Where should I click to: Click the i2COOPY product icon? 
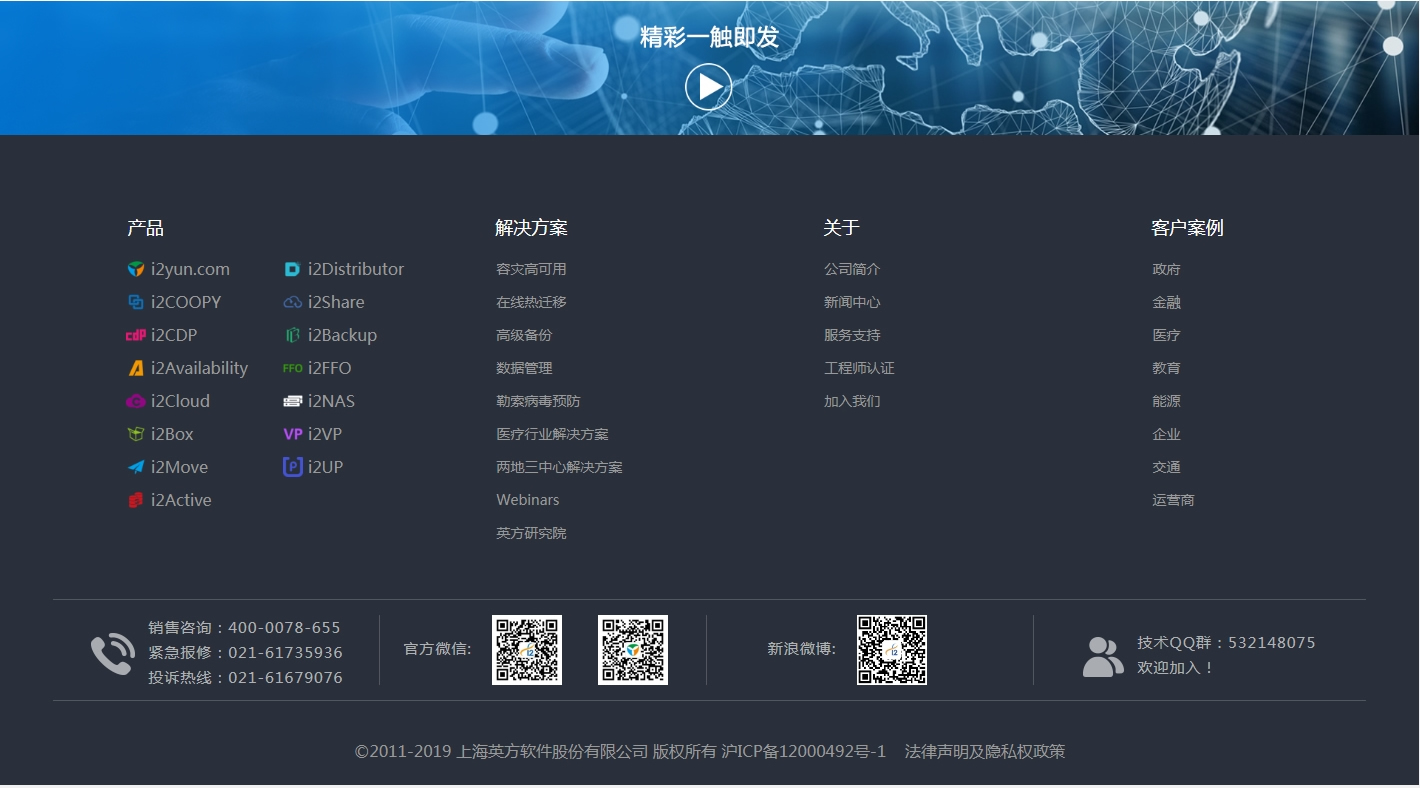(x=136, y=302)
